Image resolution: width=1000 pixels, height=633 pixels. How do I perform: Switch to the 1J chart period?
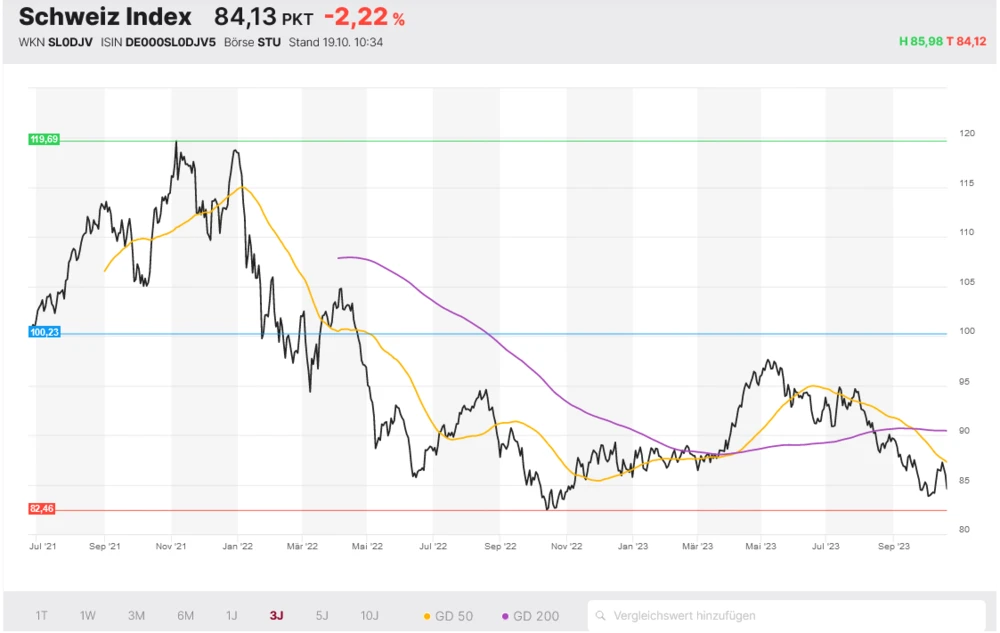tap(231, 616)
